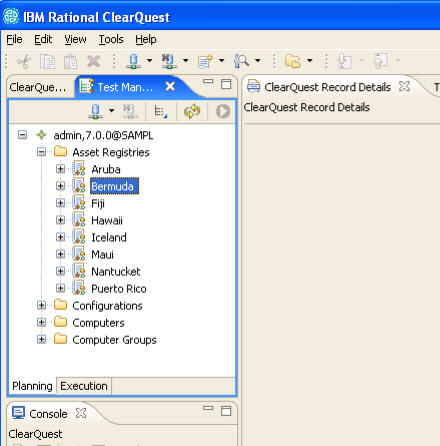Image resolution: width=440 pixels, height=446 pixels.
Task: Expand the Puerto Rico registry node
Action: point(60,288)
